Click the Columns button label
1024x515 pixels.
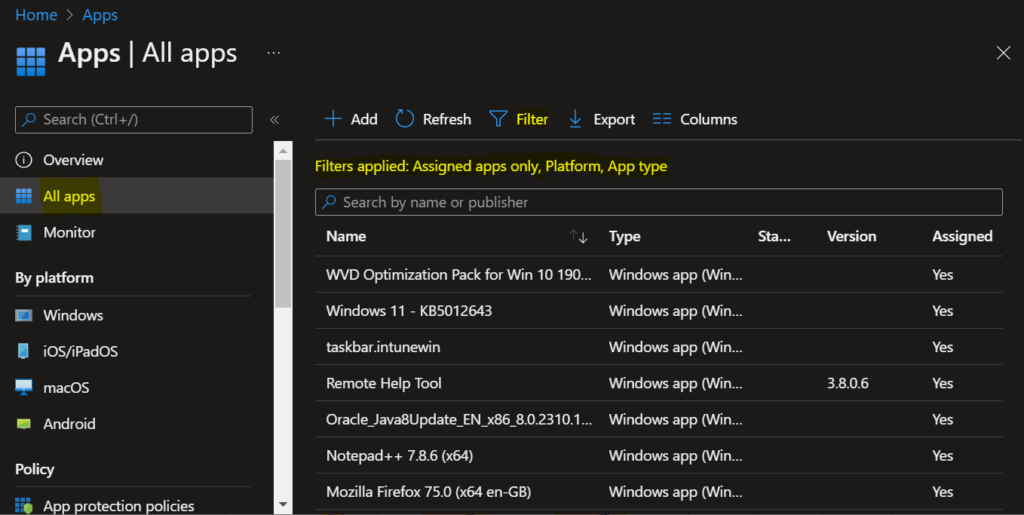point(709,119)
